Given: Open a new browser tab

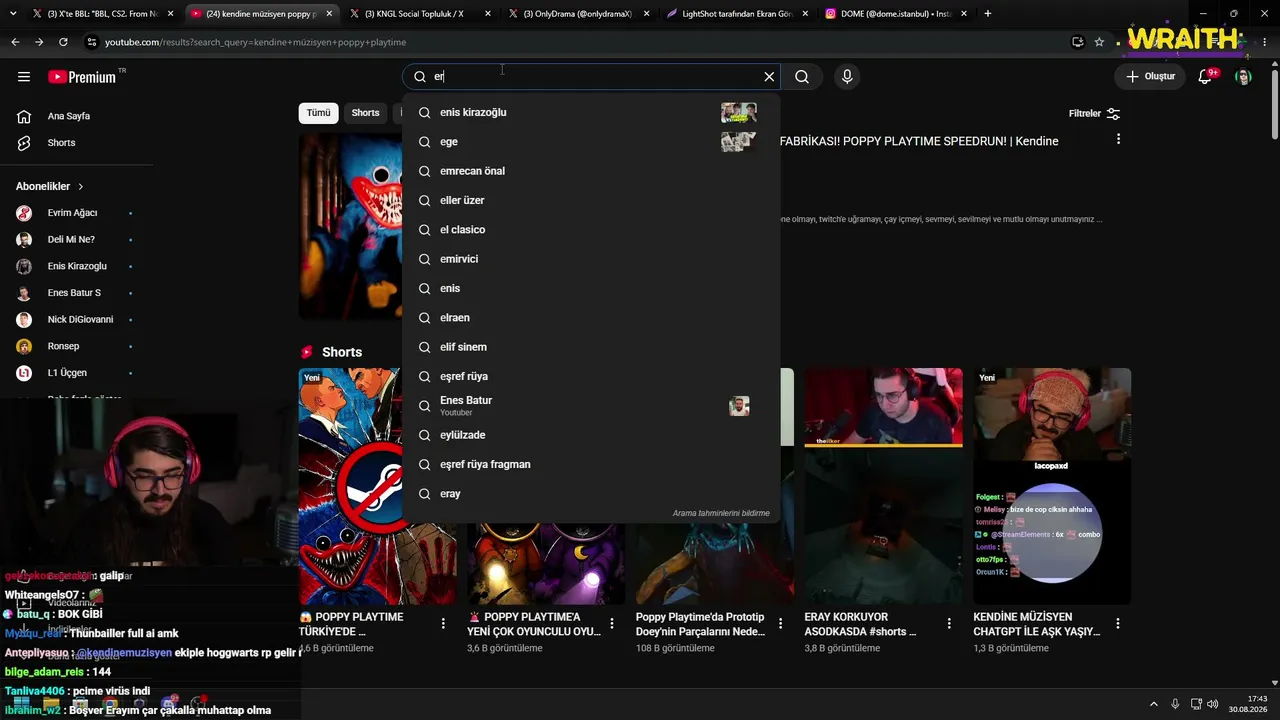Looking at the screenshot, I should point(988,14).
